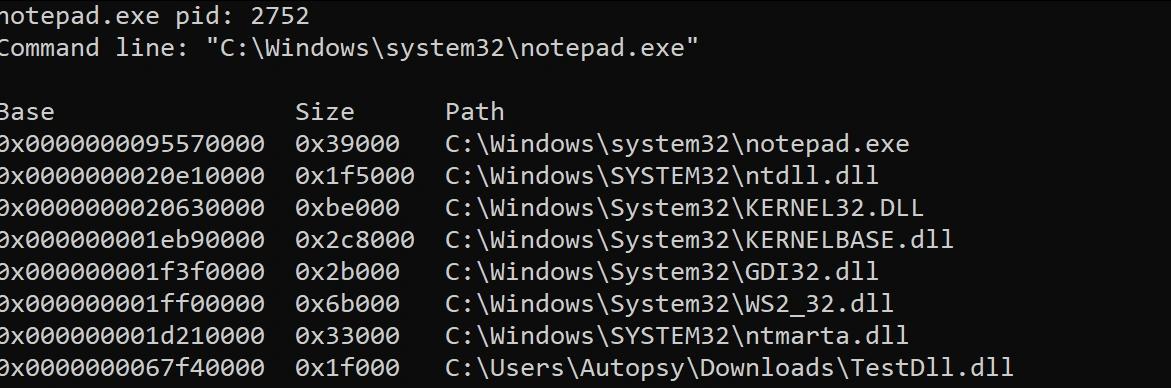Click size value 0x1f5000
The height and width of the screenshot is (388, 1171).
coord(355,176)
